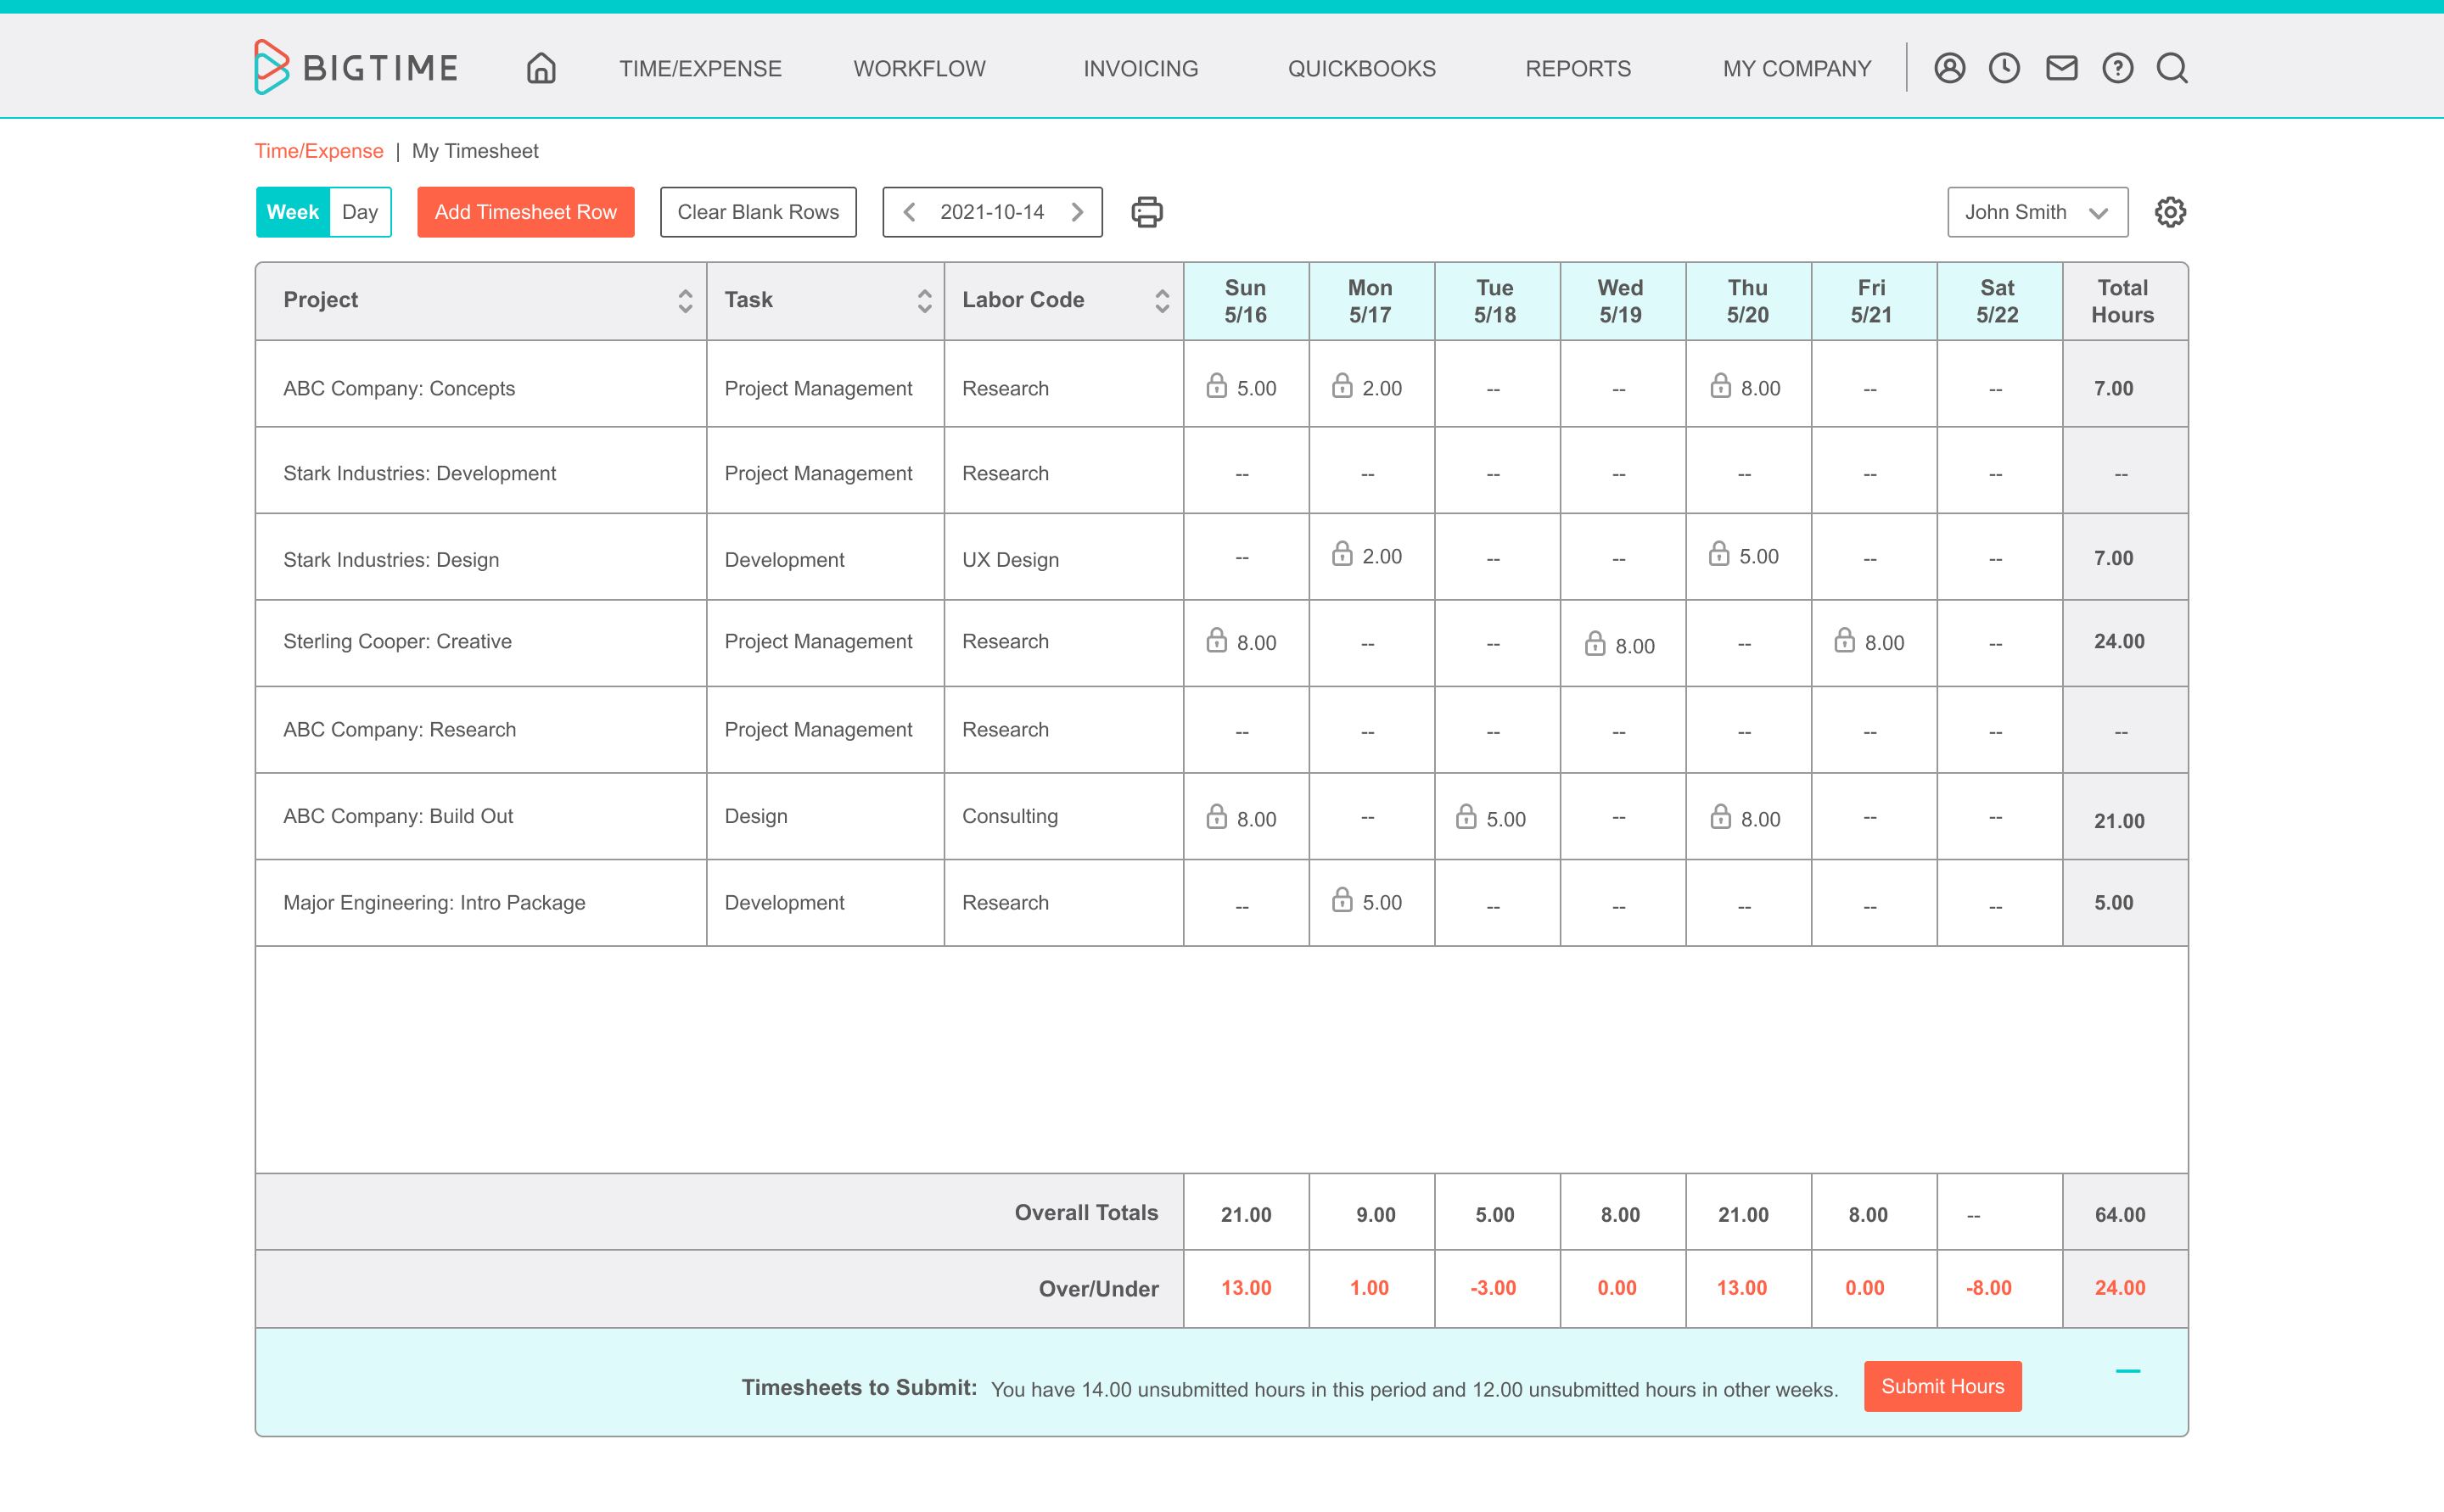Screen dimensions: 2444x1512
Task: Click the Submit Hours button
Action: pyautogui.click(x=1942, y=1386)
